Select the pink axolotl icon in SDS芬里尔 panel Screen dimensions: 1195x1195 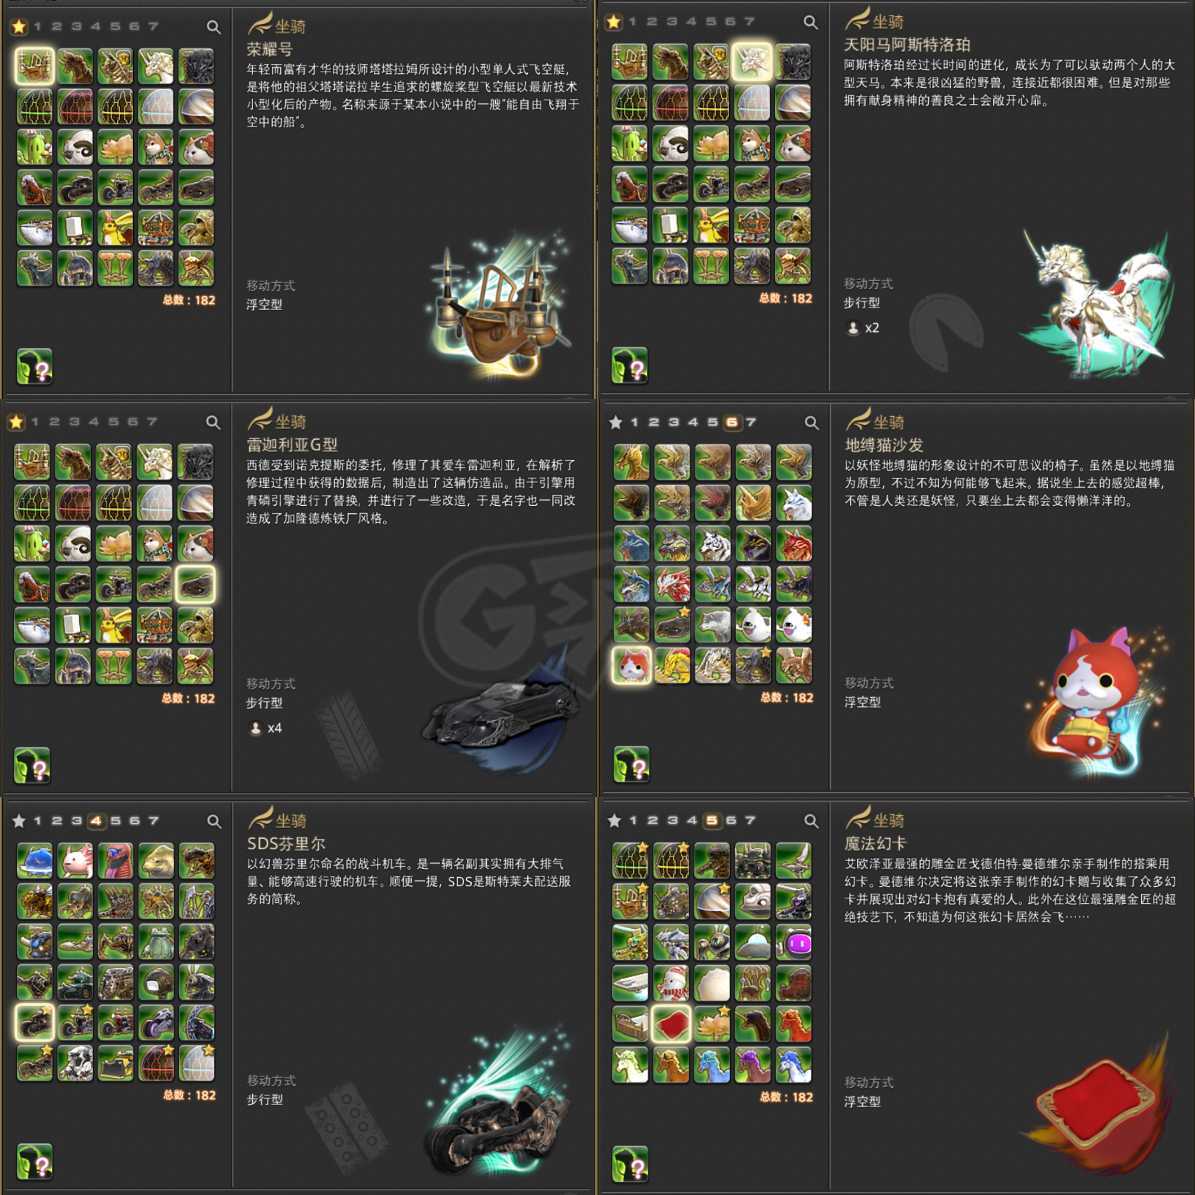75,860
